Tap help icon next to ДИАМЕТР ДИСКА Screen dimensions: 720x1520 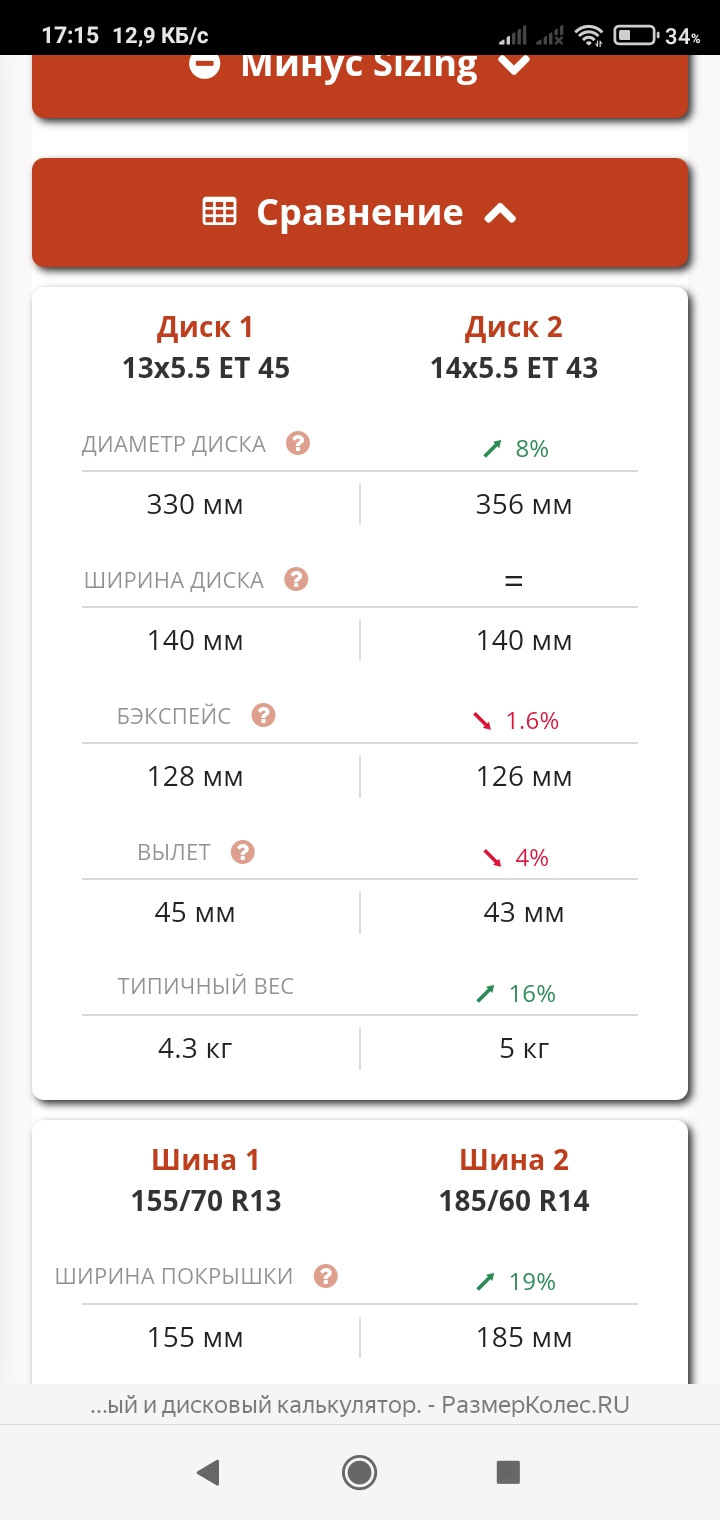point(297,443)
